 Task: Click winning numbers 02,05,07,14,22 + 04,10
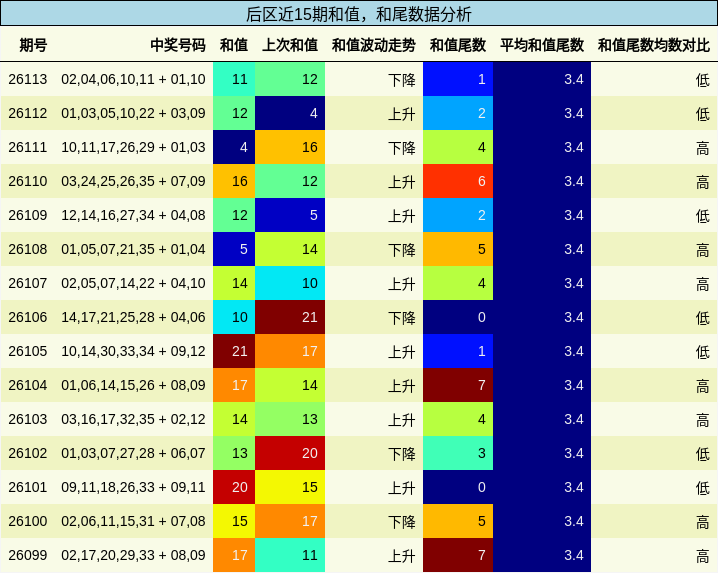click(133, 283)
